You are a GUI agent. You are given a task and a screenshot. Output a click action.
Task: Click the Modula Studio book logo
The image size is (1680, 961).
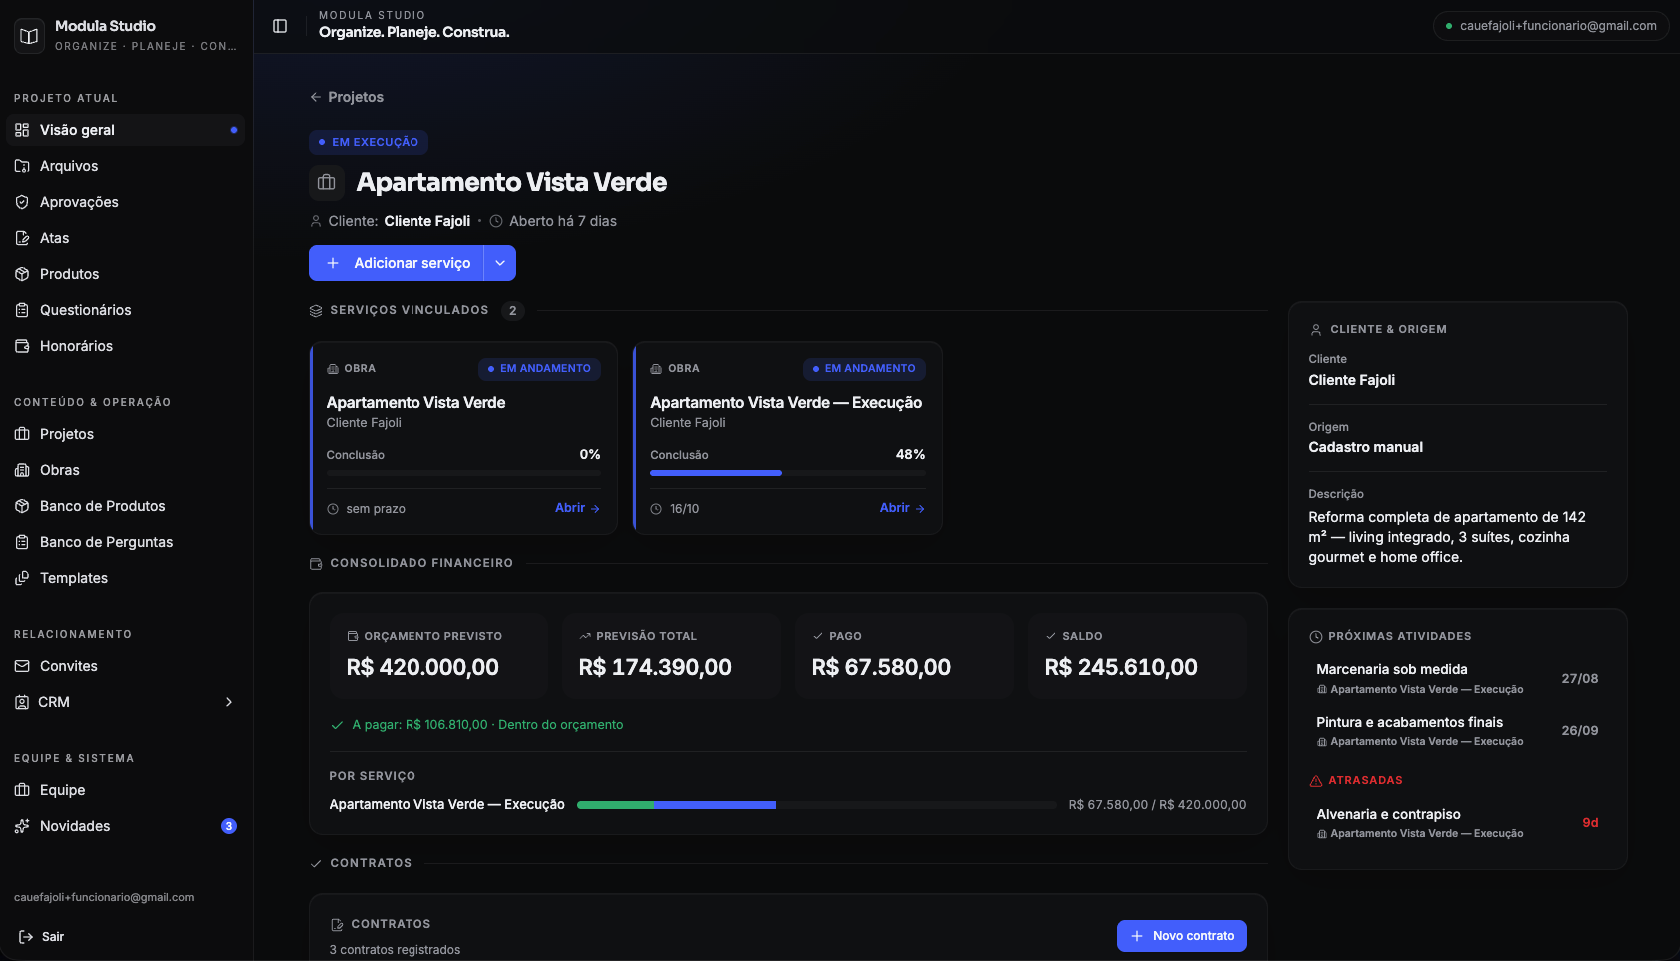tap(29, 36)
